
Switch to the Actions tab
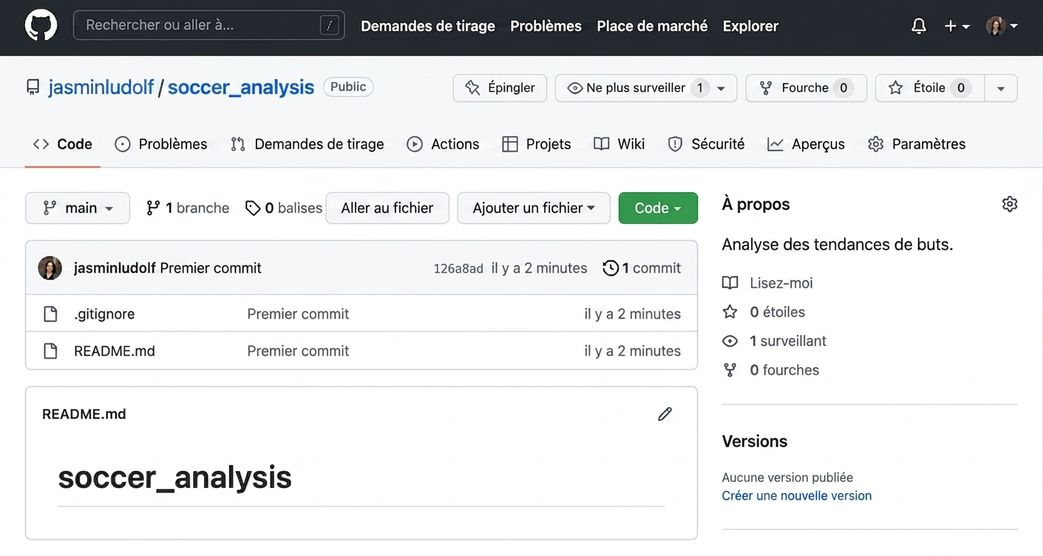(x=443, y=144)
